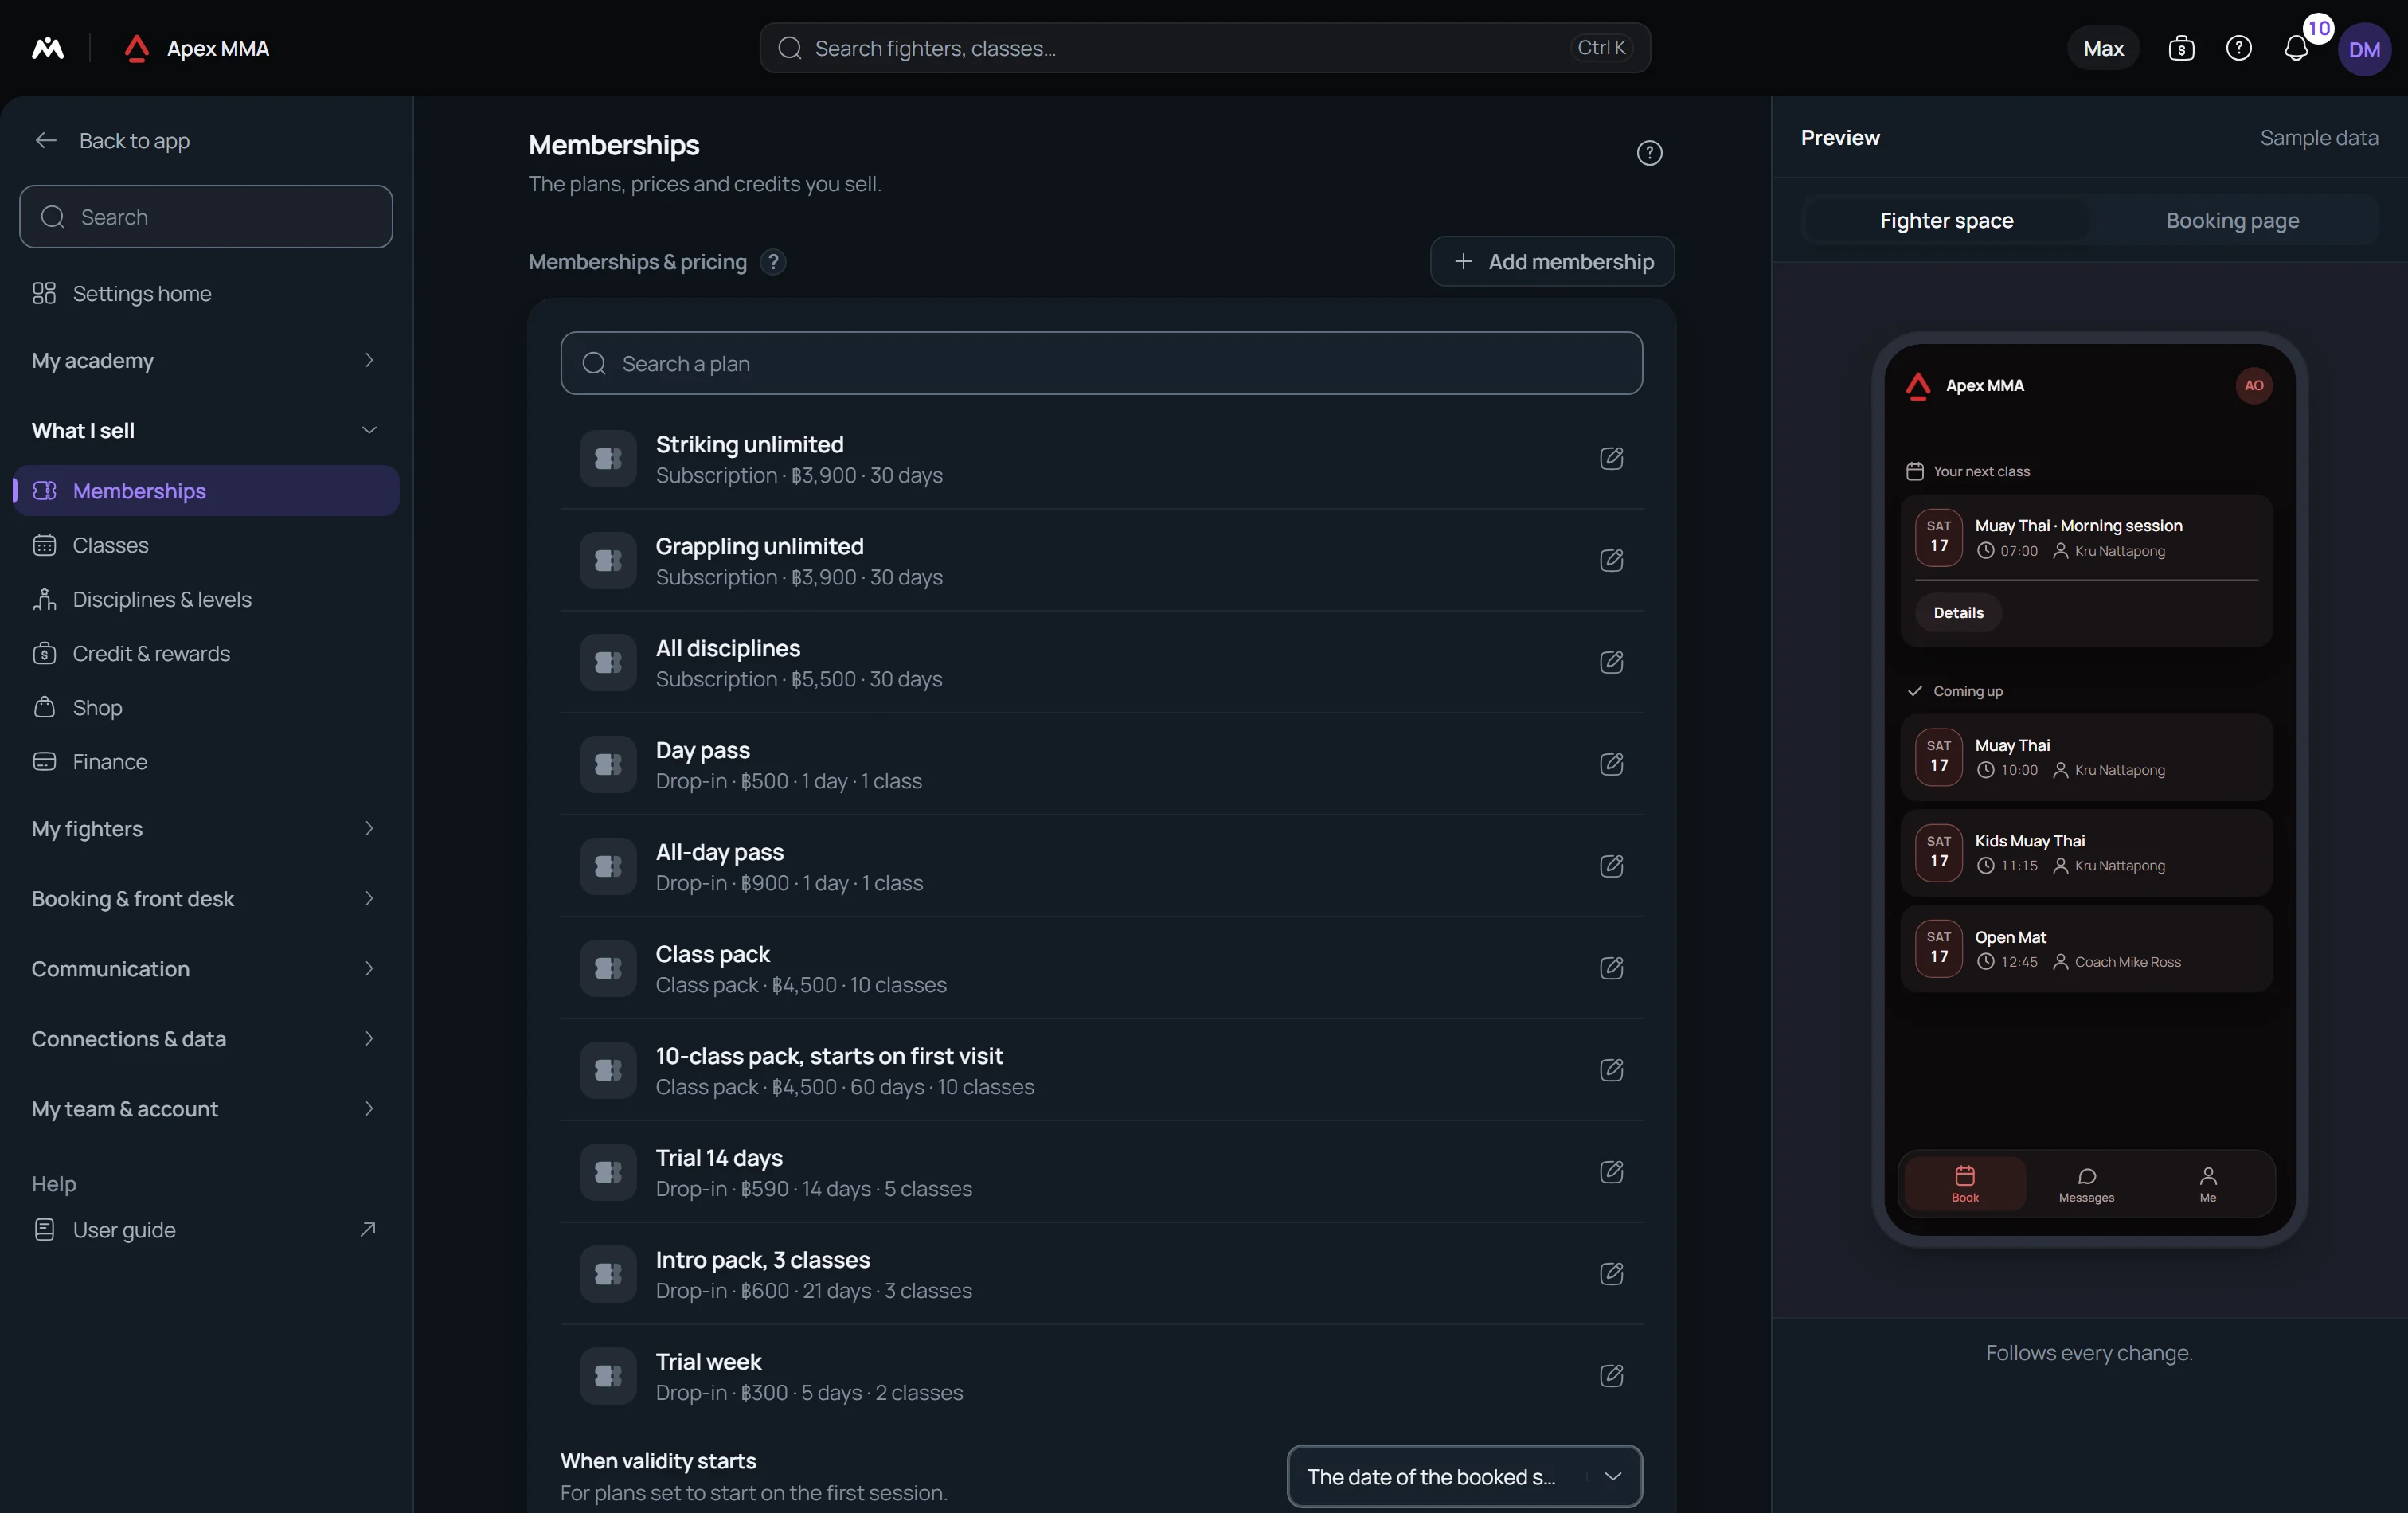
Task: Open Finance in the sidebar
Action: pos(205,761)
